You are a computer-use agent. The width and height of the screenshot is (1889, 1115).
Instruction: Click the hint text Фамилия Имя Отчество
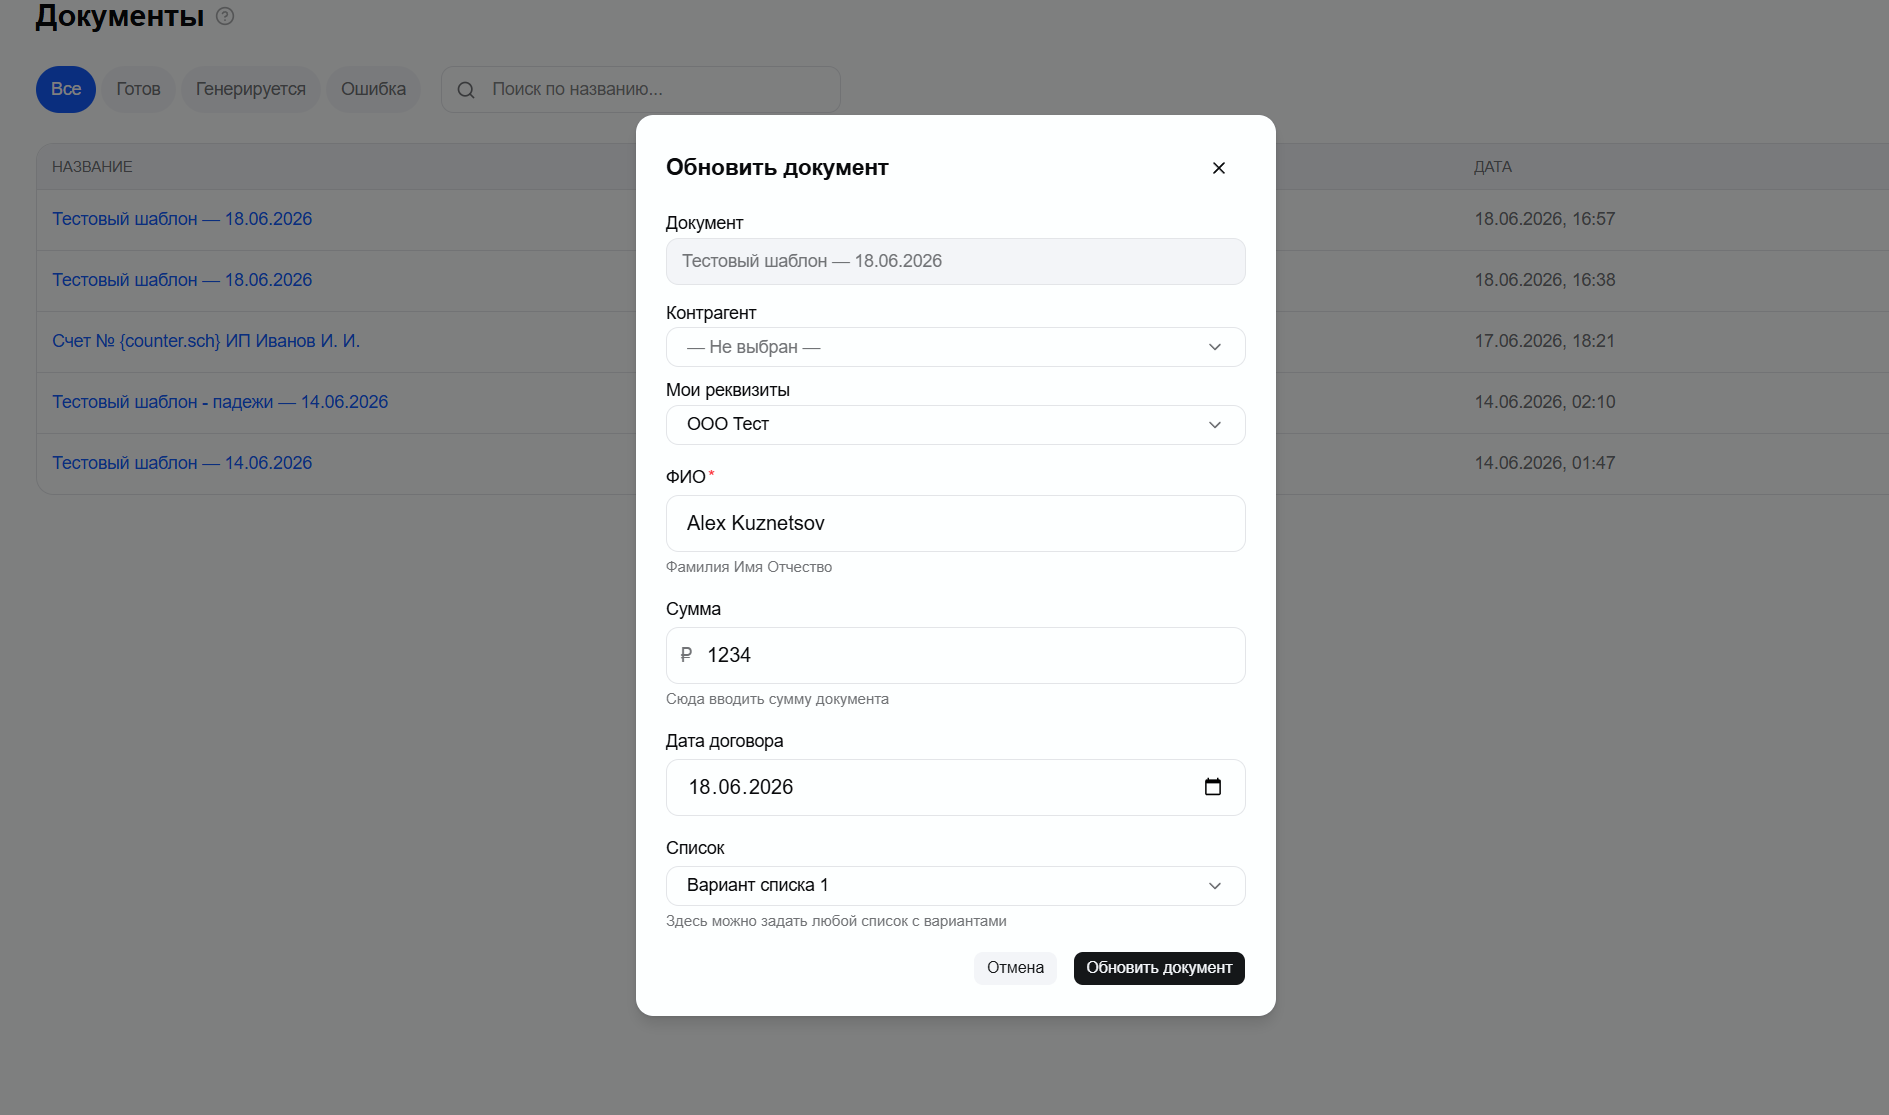pos(749,567)
